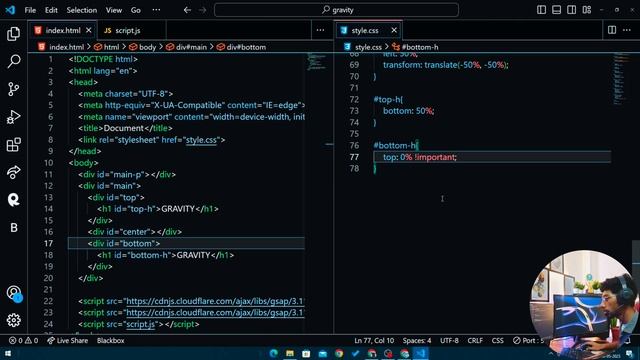Click Ln 77, Col 10 status entry
This screenshot has height=360, width=640.
pyautogui.click(x=374, y=340)
